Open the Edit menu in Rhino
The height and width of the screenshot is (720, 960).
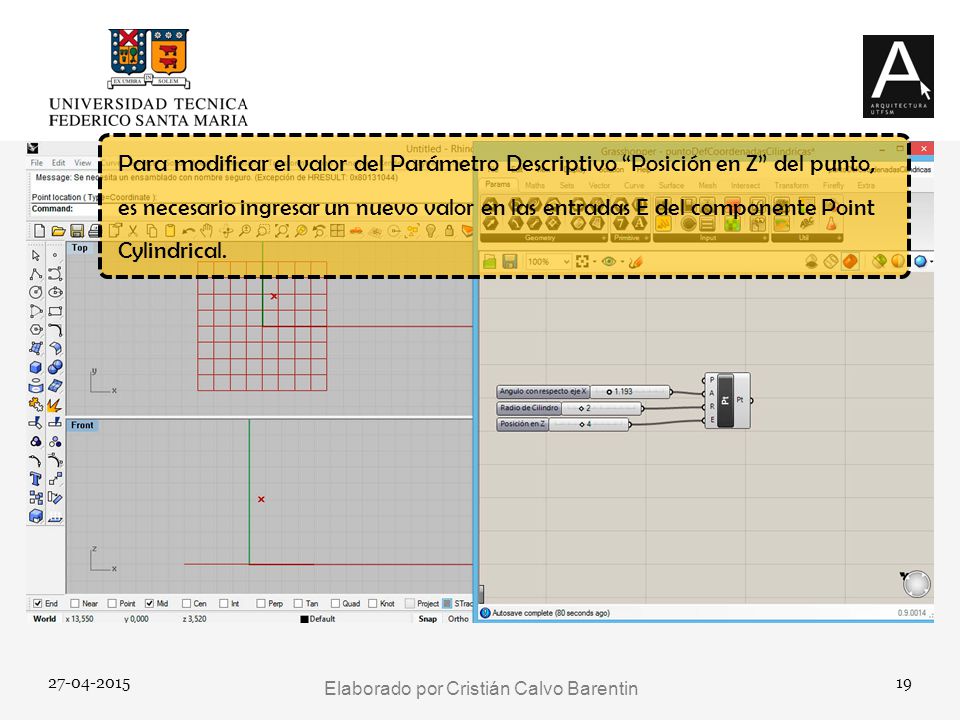click(x=58, y=163)
